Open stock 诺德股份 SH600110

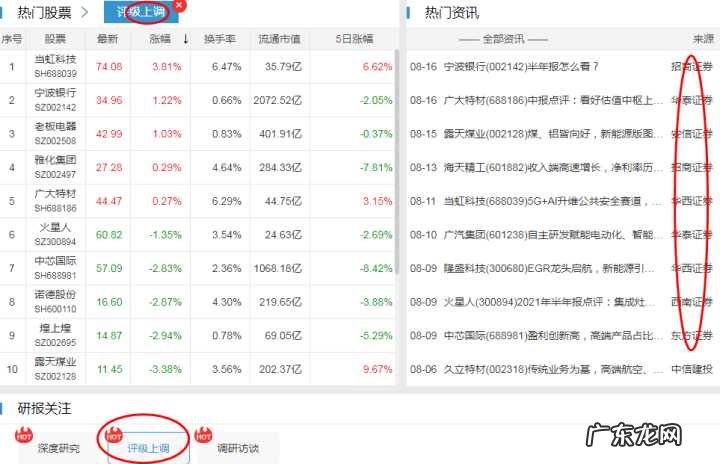tap(56, 301)
